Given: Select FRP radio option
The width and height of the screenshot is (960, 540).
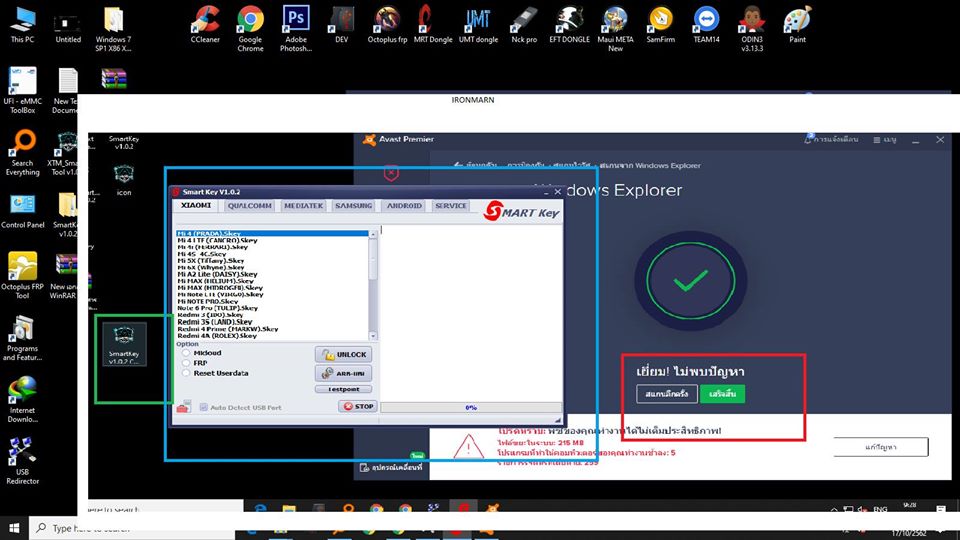Looking at the screenshot, I should [x=186, y=362].
